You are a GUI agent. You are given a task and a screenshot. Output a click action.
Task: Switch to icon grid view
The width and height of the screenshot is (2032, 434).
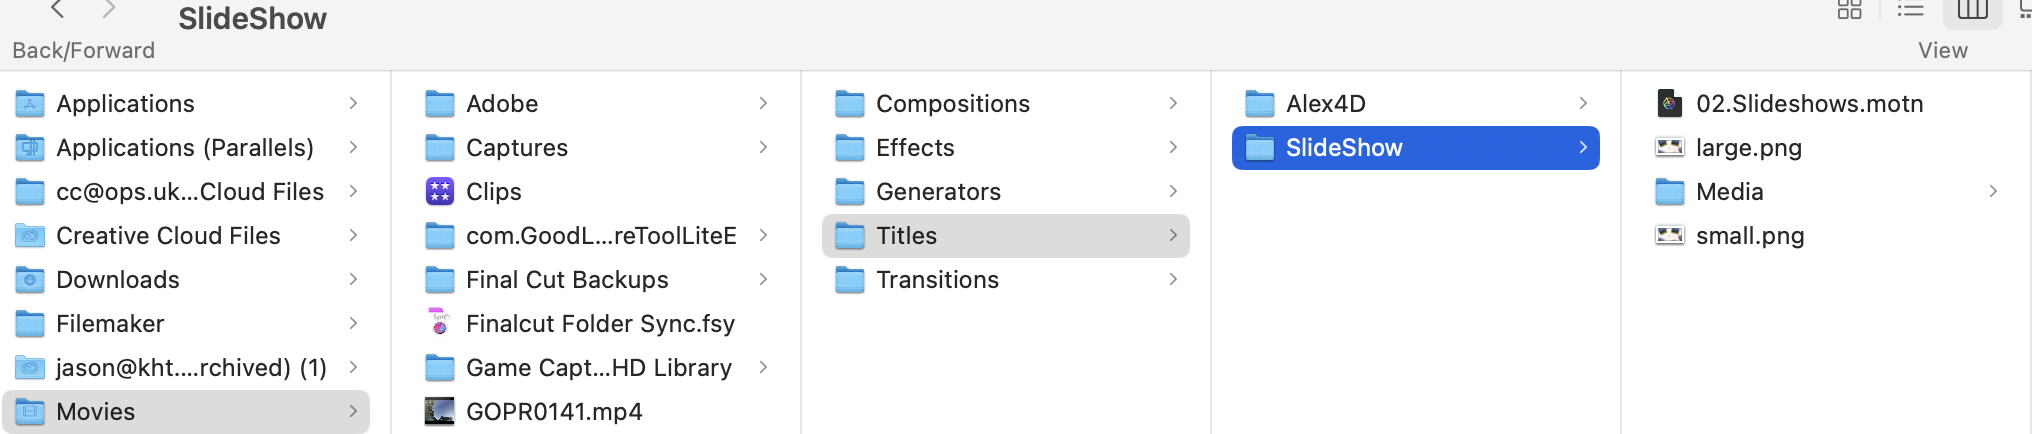click(1849, 10)
